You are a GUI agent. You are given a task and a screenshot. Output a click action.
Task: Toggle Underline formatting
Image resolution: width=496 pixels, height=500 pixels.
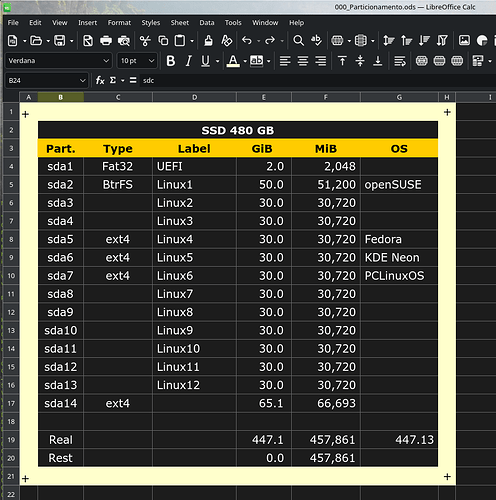[205, 61]
